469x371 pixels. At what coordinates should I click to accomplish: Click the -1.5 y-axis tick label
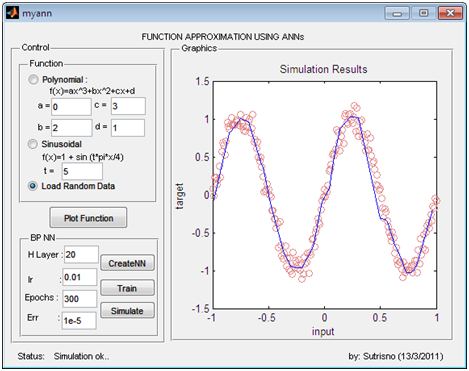[200, 309]
